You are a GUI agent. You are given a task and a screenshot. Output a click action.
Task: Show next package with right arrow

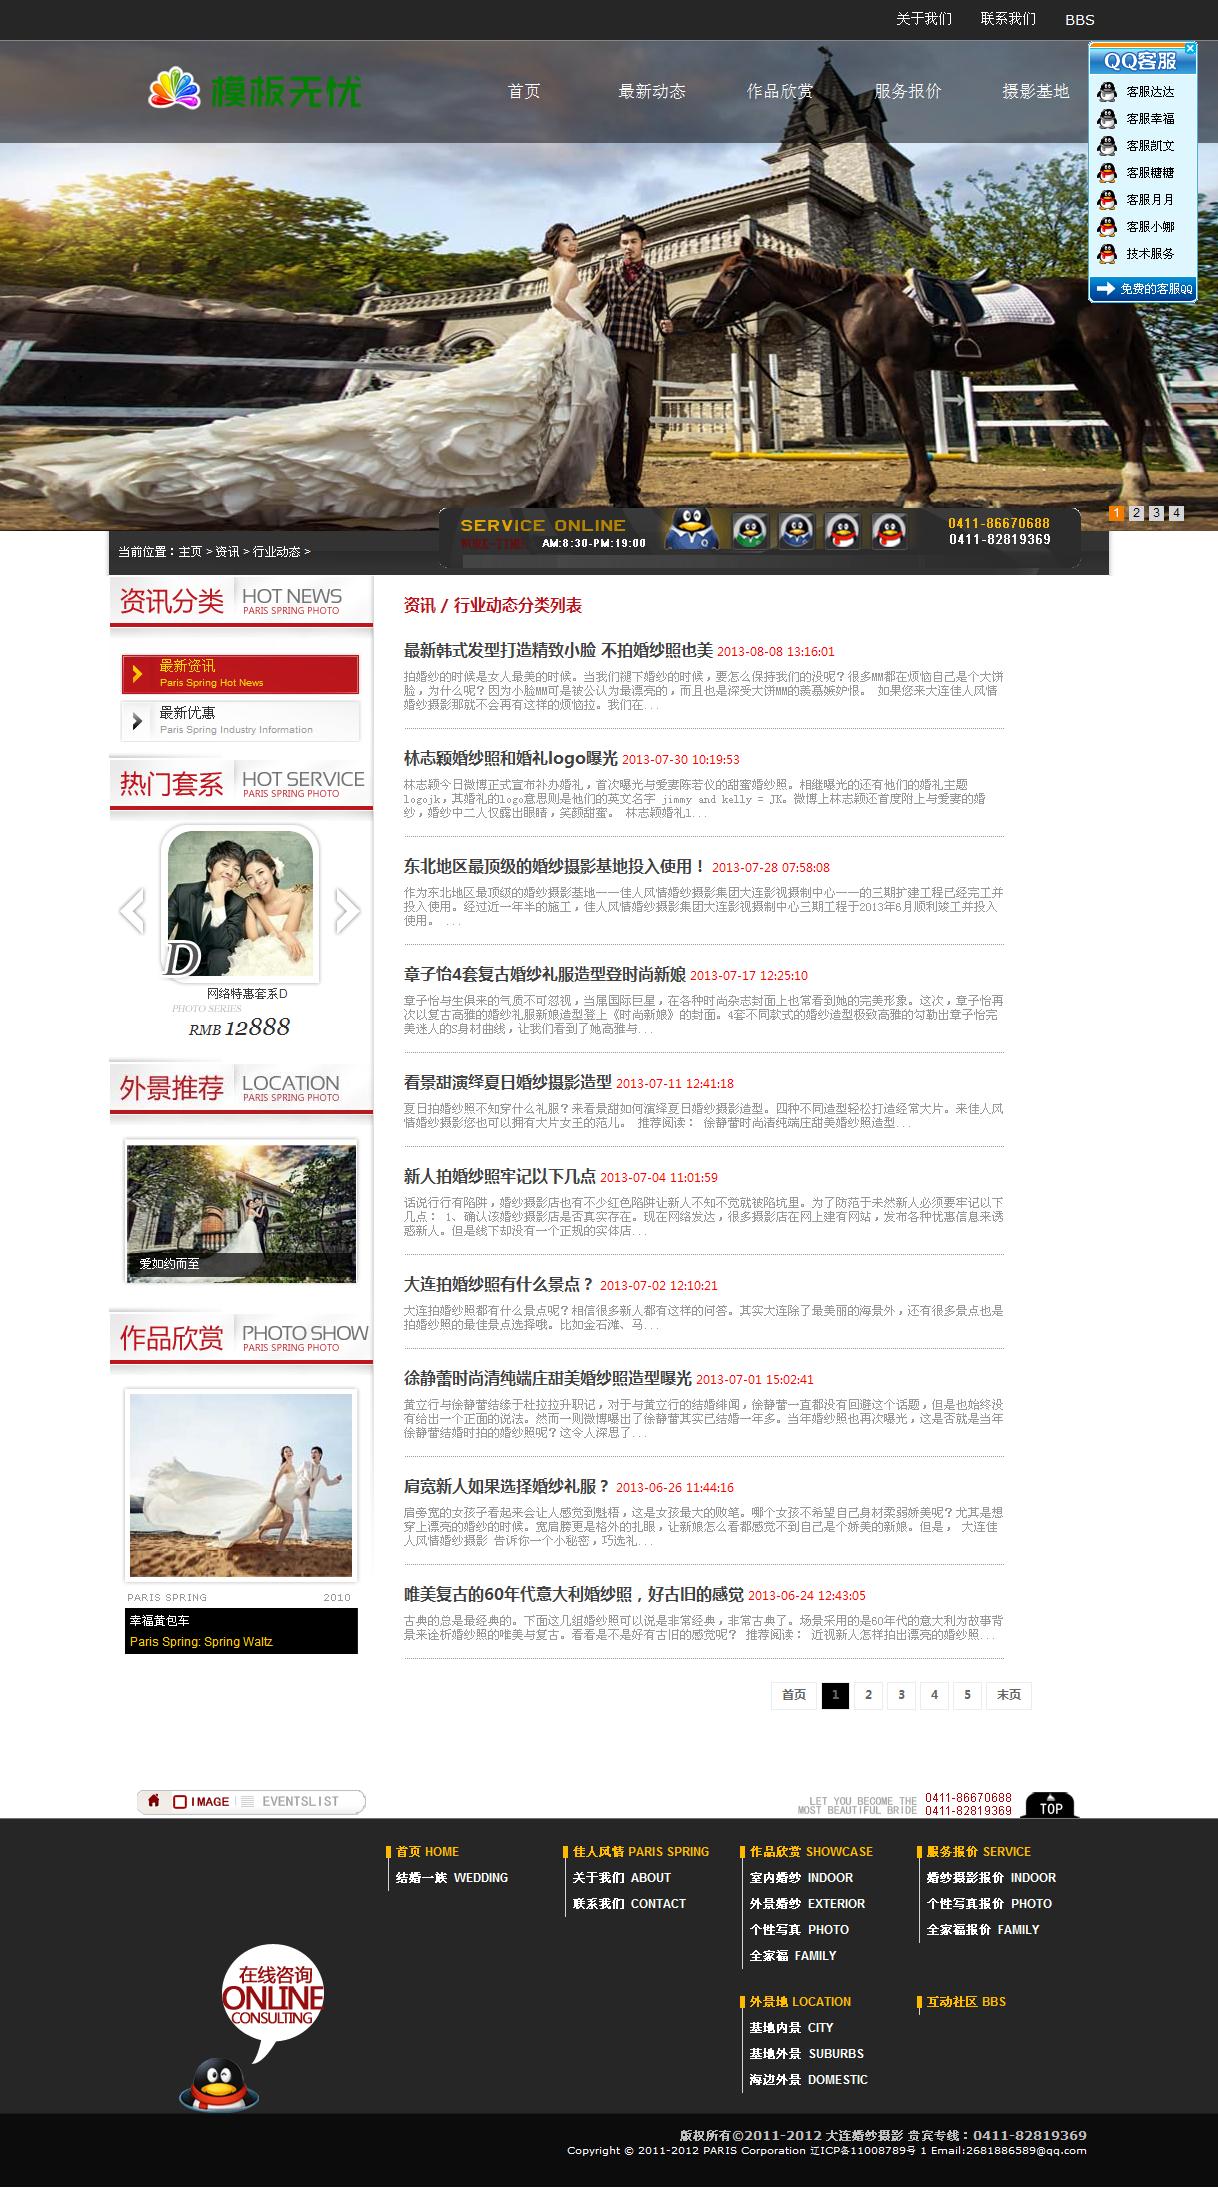click(x=347, y=910)
